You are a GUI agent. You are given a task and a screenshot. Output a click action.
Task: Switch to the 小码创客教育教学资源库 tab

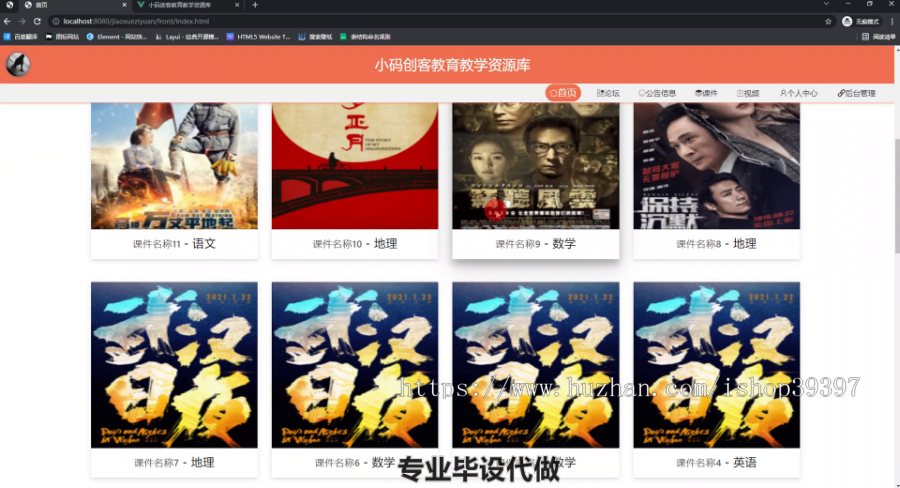pos(187,5)
